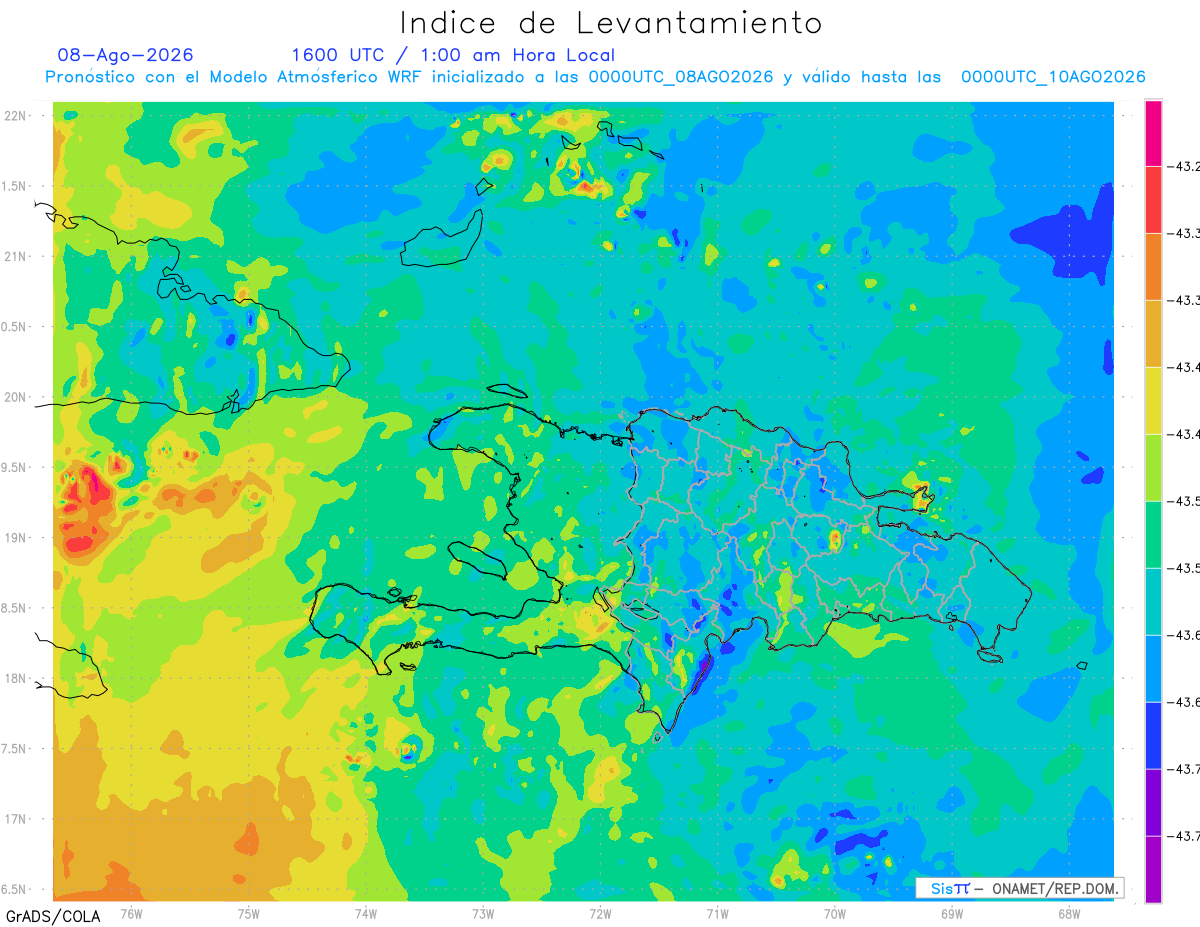The width and height of the screenshot is (1200, 927).
Task: Click the "17N" latitude label
Action: click(16, 819)
